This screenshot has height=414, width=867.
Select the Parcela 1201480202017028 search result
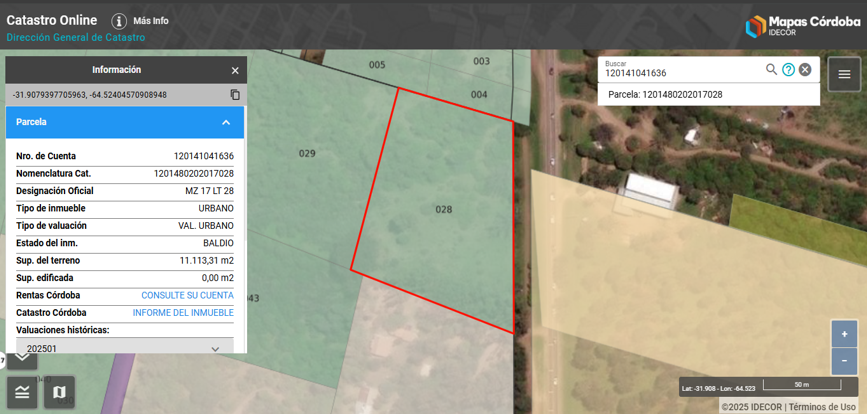666,95
